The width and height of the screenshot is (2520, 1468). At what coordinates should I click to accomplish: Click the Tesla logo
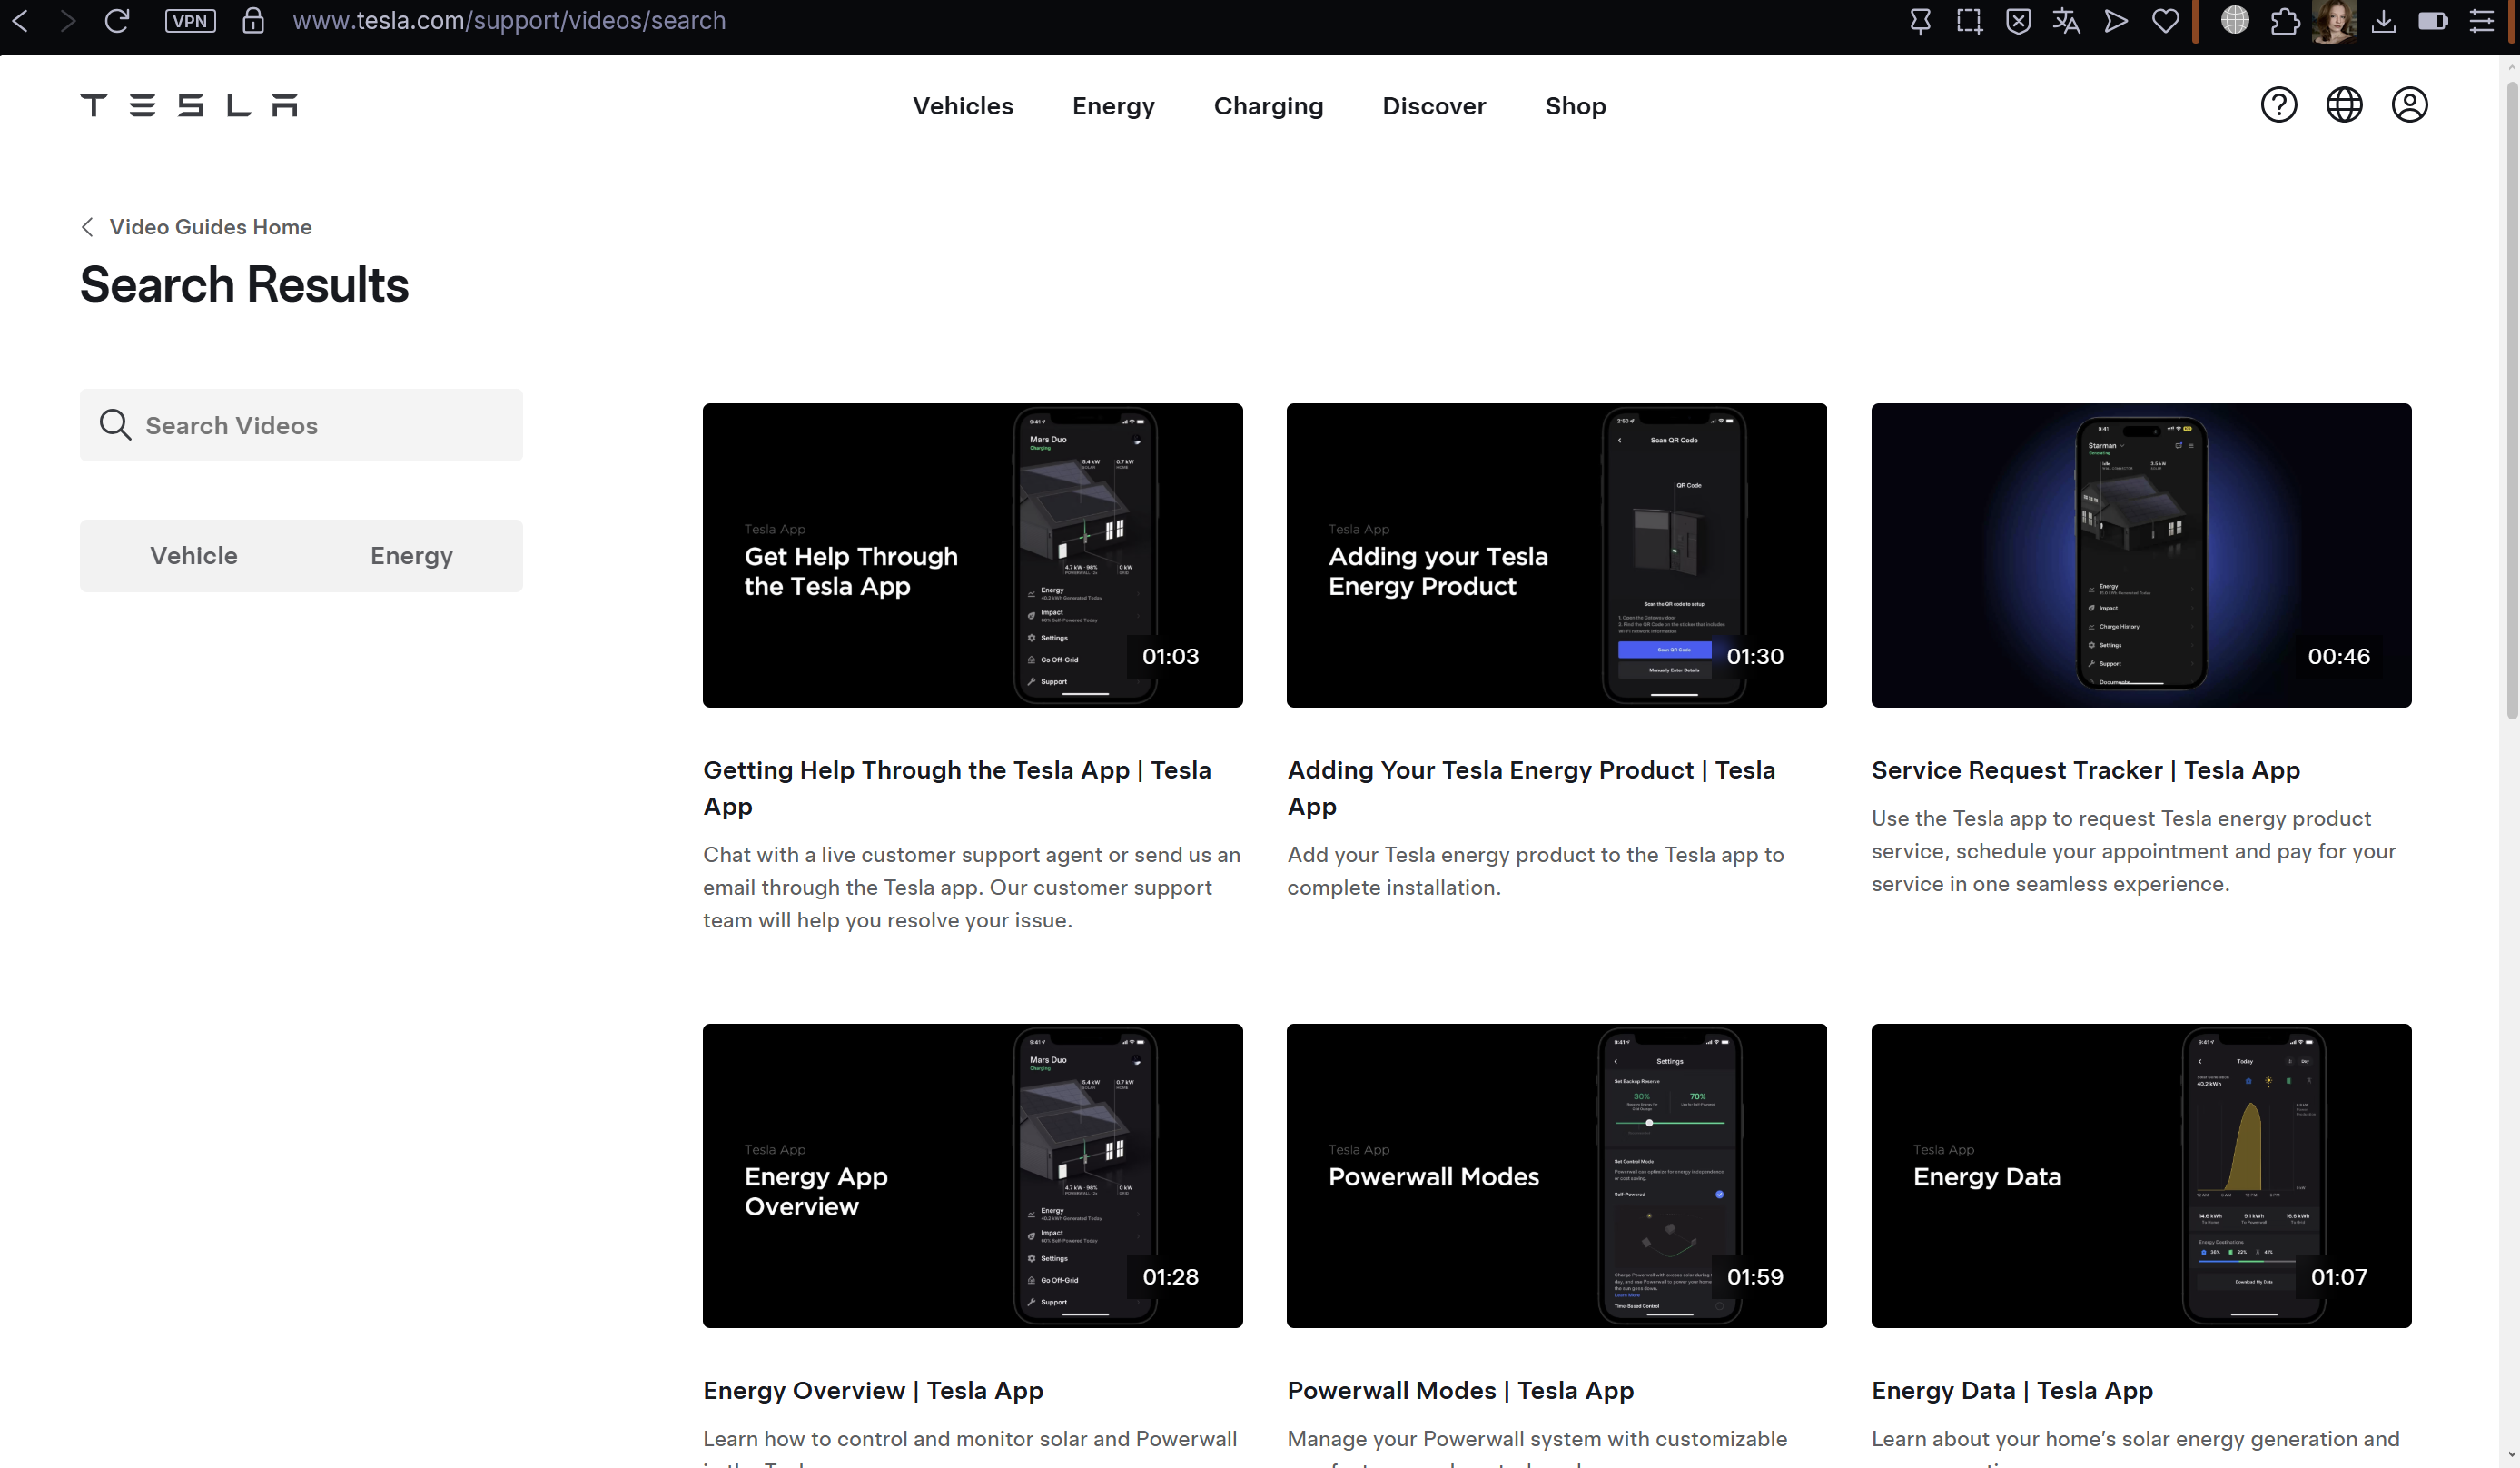point(188,105)
